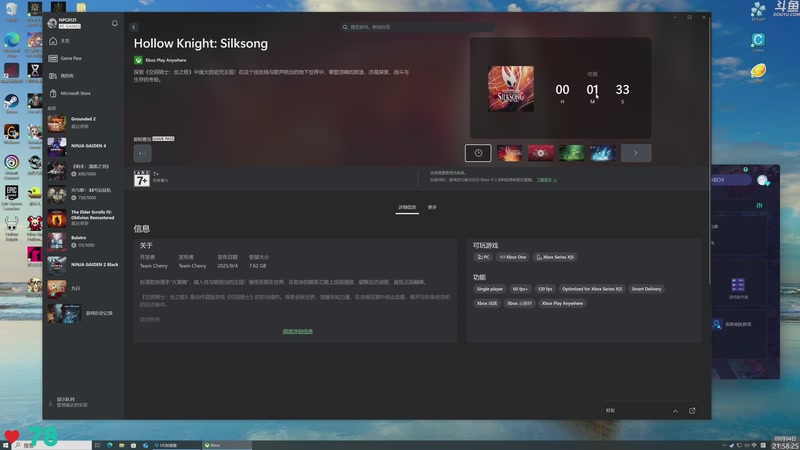Open the Steam desktop shortcut
Image resolution: width=800 pixels, height=450 pixels.
(12, 104)
